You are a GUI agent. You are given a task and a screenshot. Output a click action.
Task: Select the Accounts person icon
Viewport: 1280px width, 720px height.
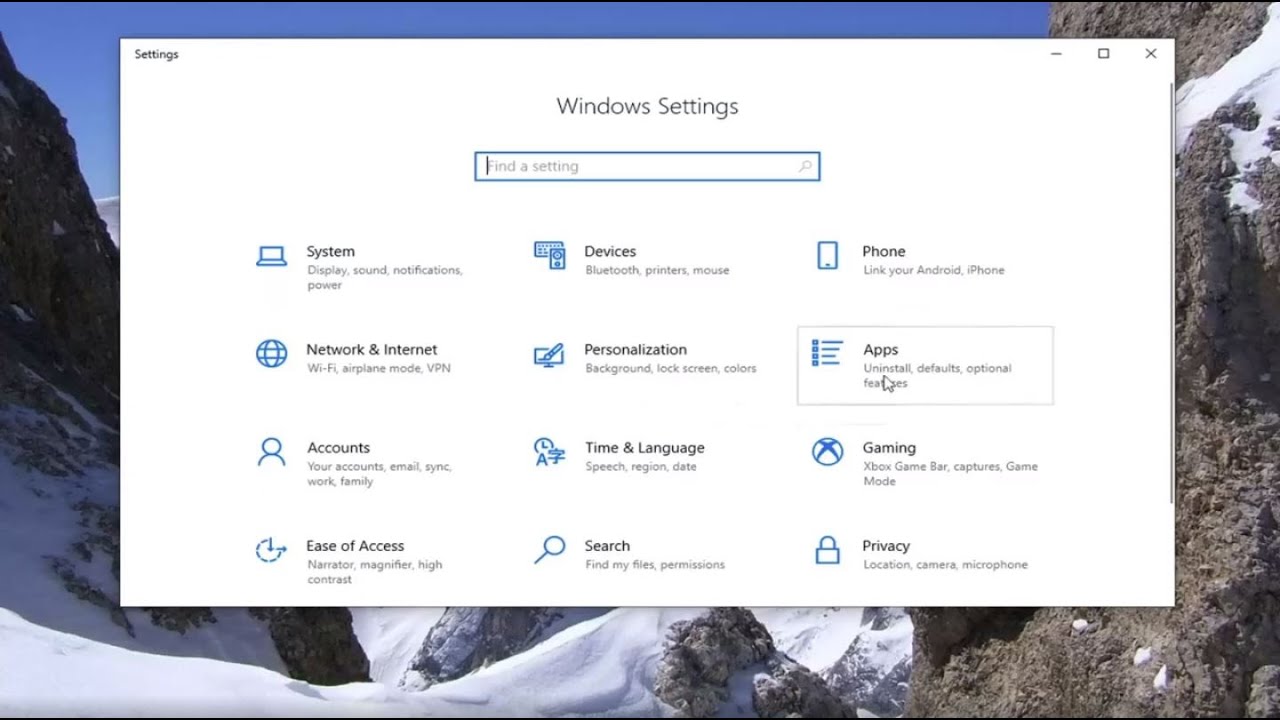tap(271, 452)
